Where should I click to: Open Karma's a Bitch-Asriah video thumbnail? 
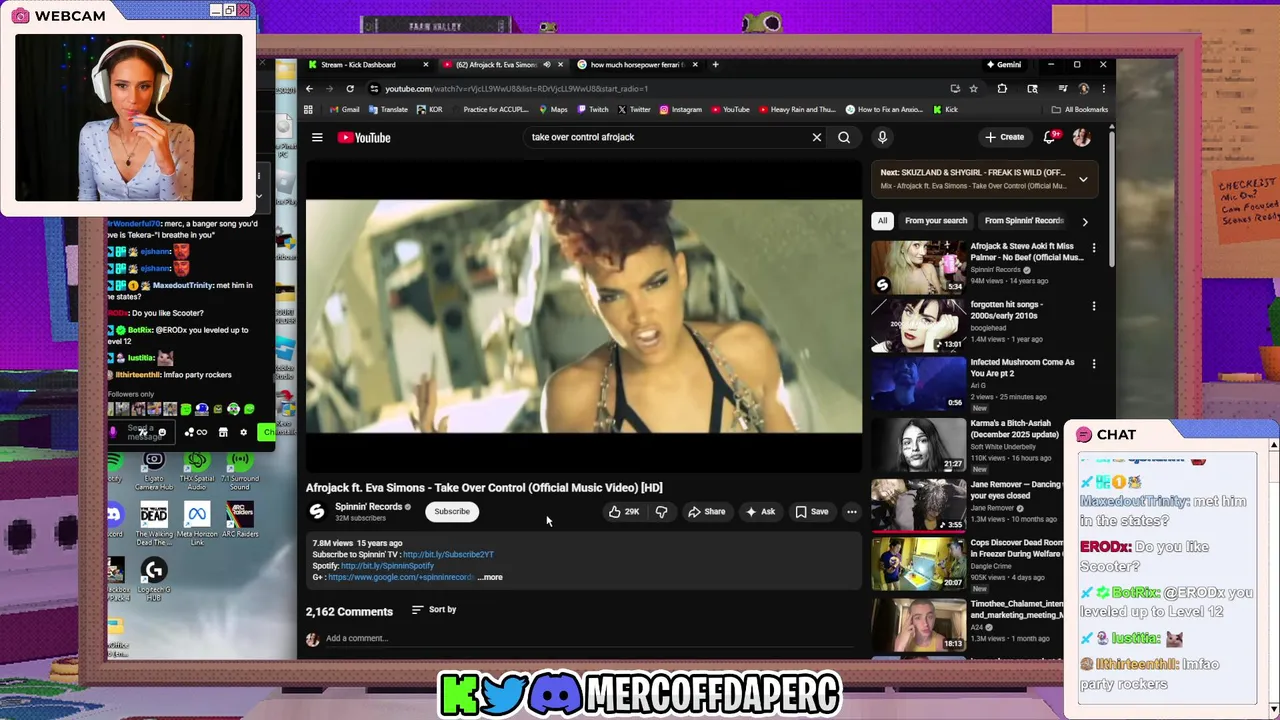918,444
